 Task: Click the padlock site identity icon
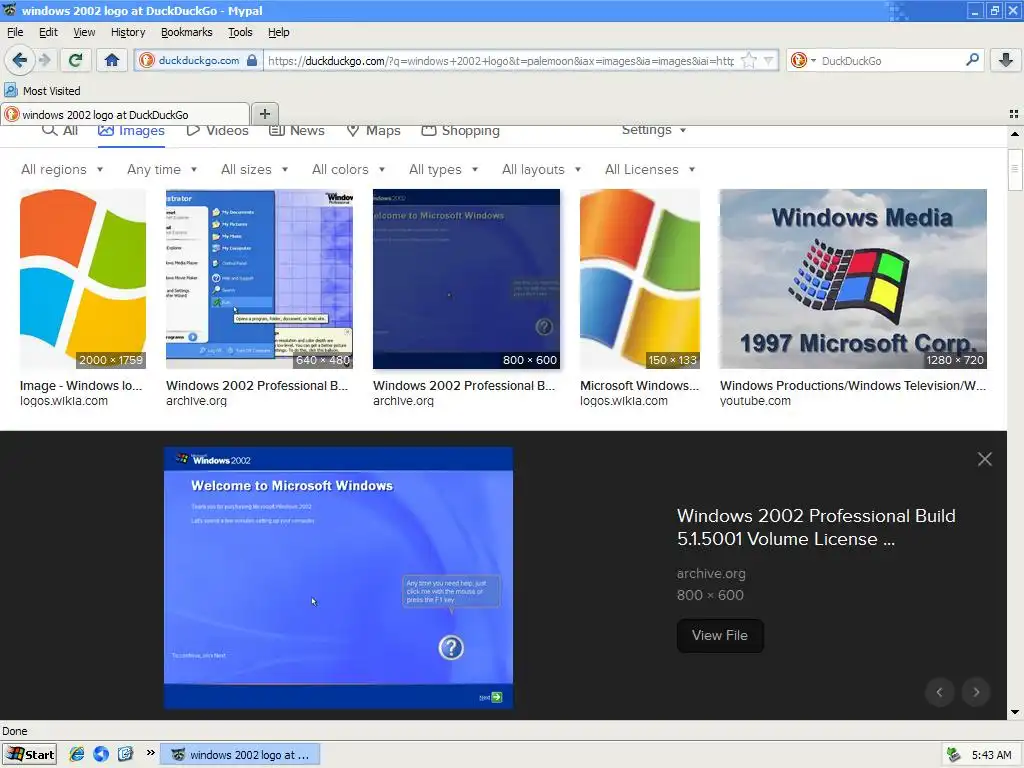pyautogui.click(x=252, y=60)
